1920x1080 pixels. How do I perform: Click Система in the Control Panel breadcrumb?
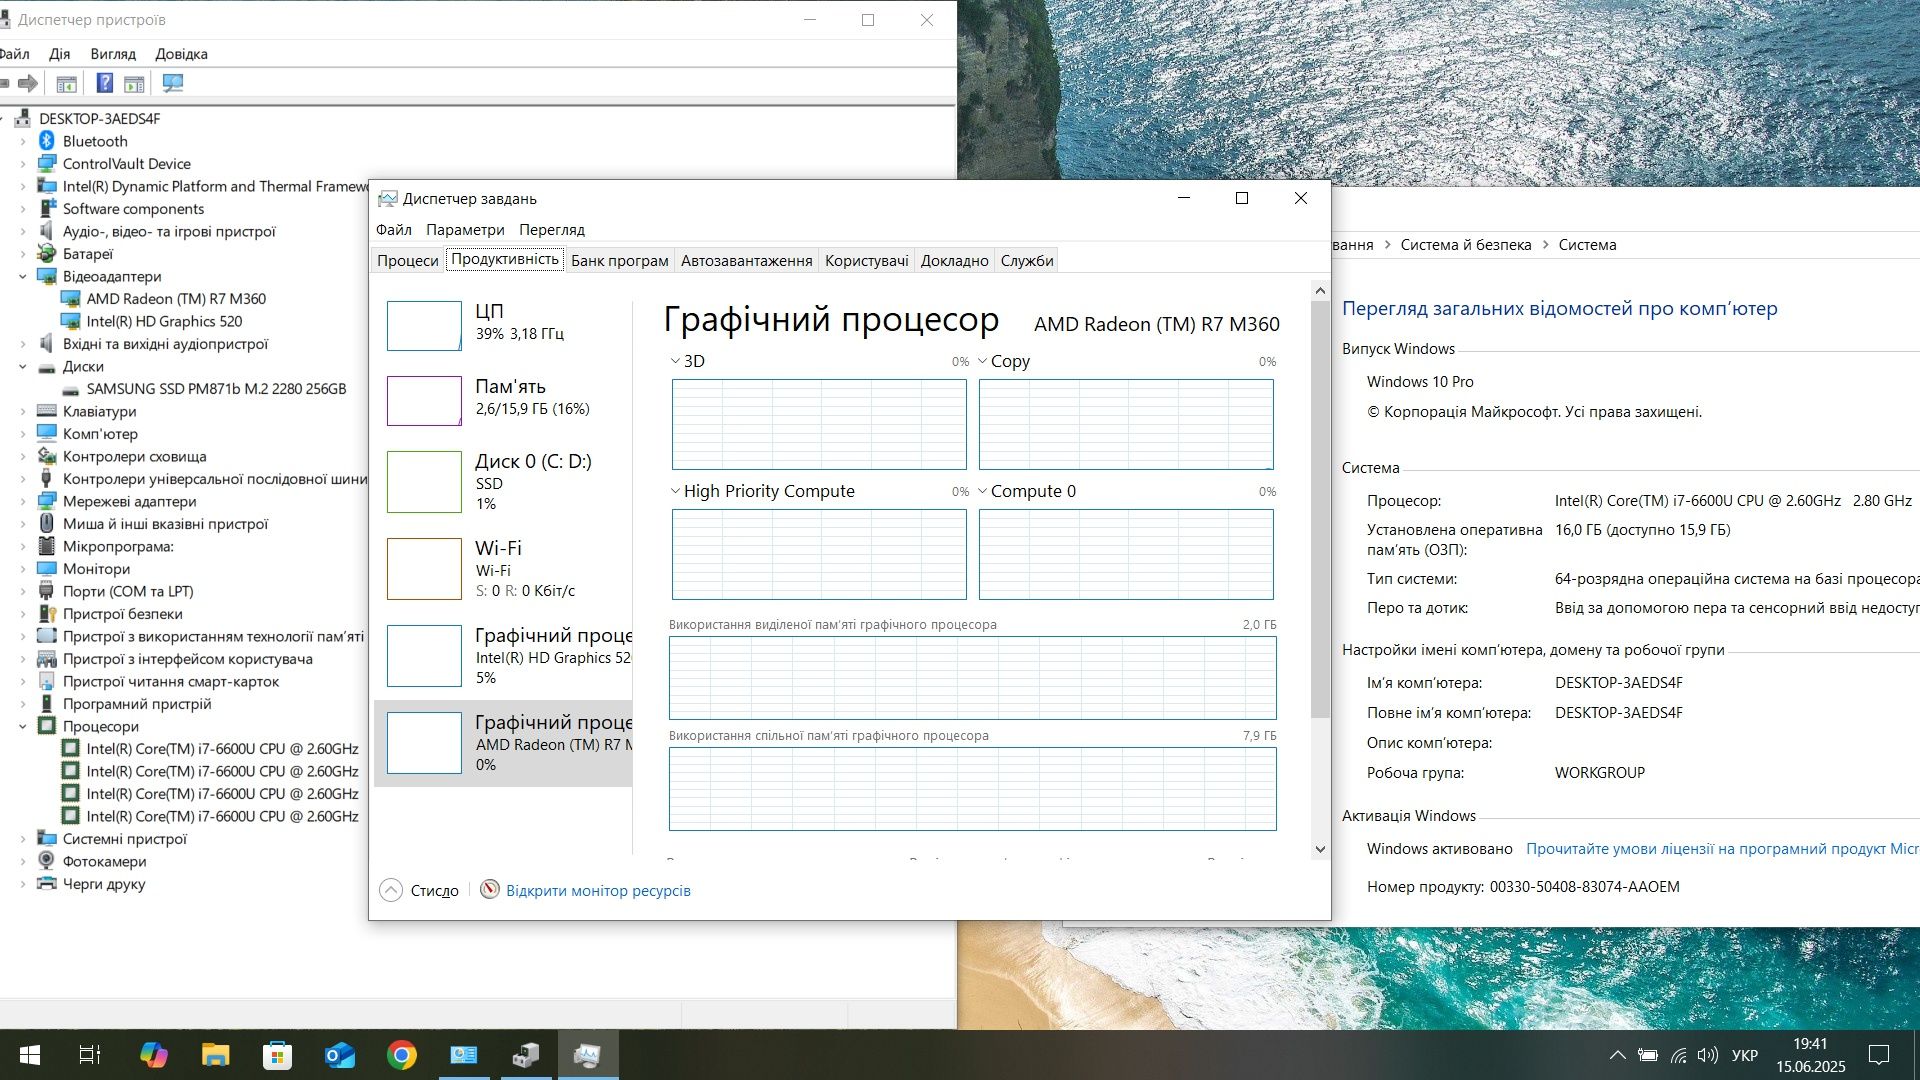[x=1587, y=245]
